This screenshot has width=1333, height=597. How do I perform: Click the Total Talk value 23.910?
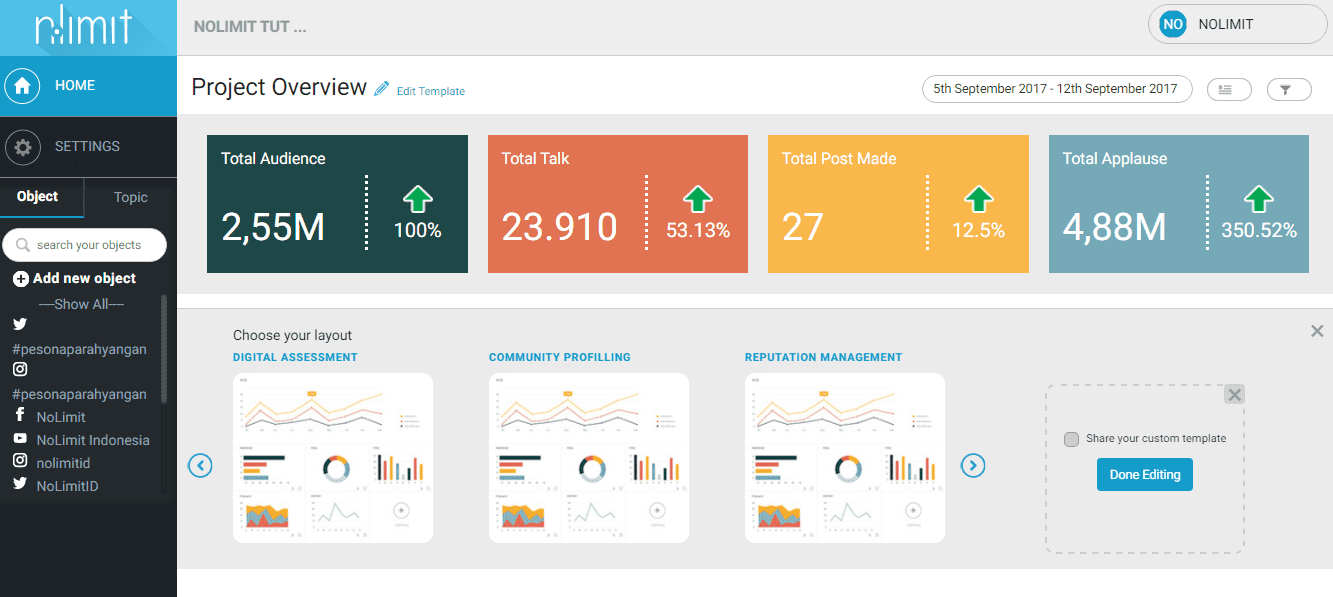pos(560,228)
